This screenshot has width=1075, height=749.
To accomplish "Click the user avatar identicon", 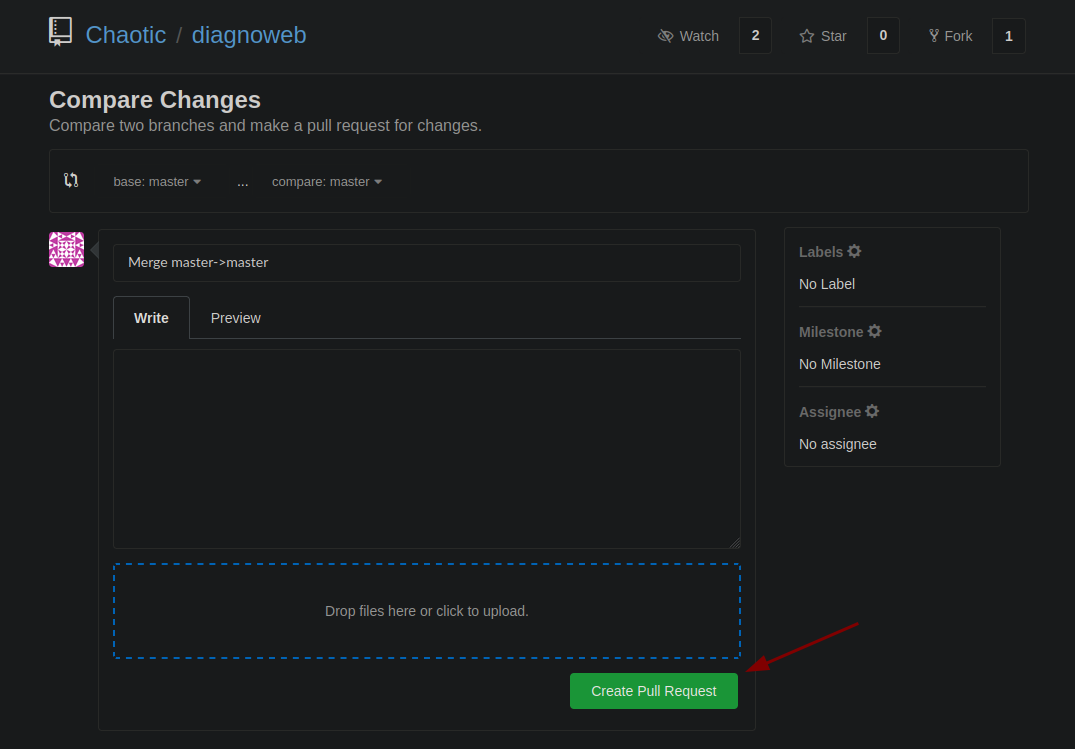I will pos(67,249).
